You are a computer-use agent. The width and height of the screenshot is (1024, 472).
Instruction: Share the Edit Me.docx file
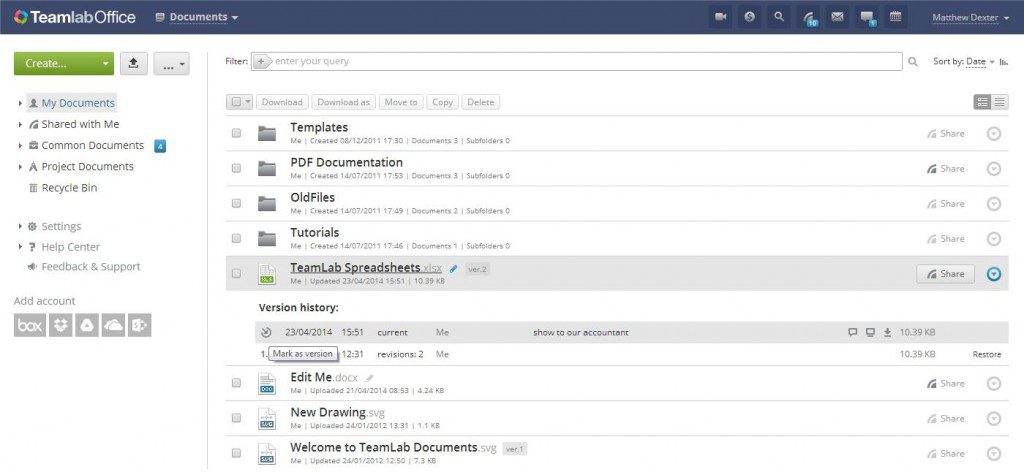coord(945,383)
